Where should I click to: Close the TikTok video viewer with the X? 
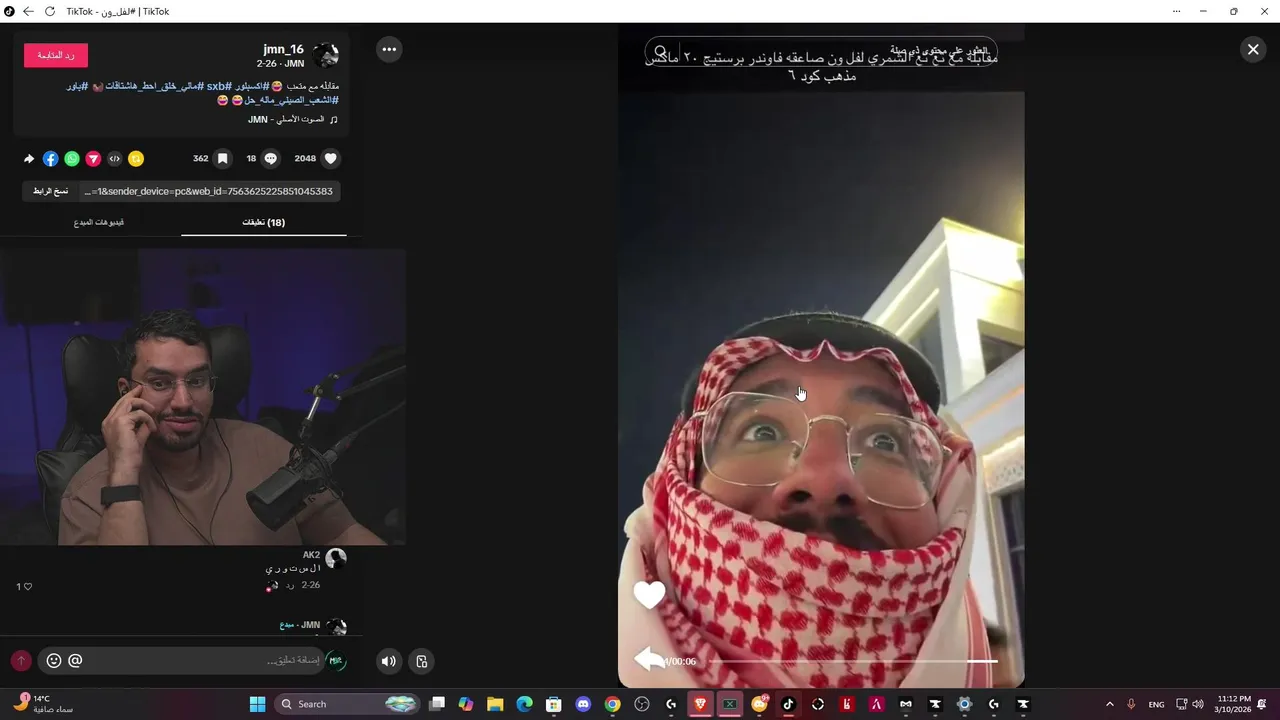(x=1253, y=49)
